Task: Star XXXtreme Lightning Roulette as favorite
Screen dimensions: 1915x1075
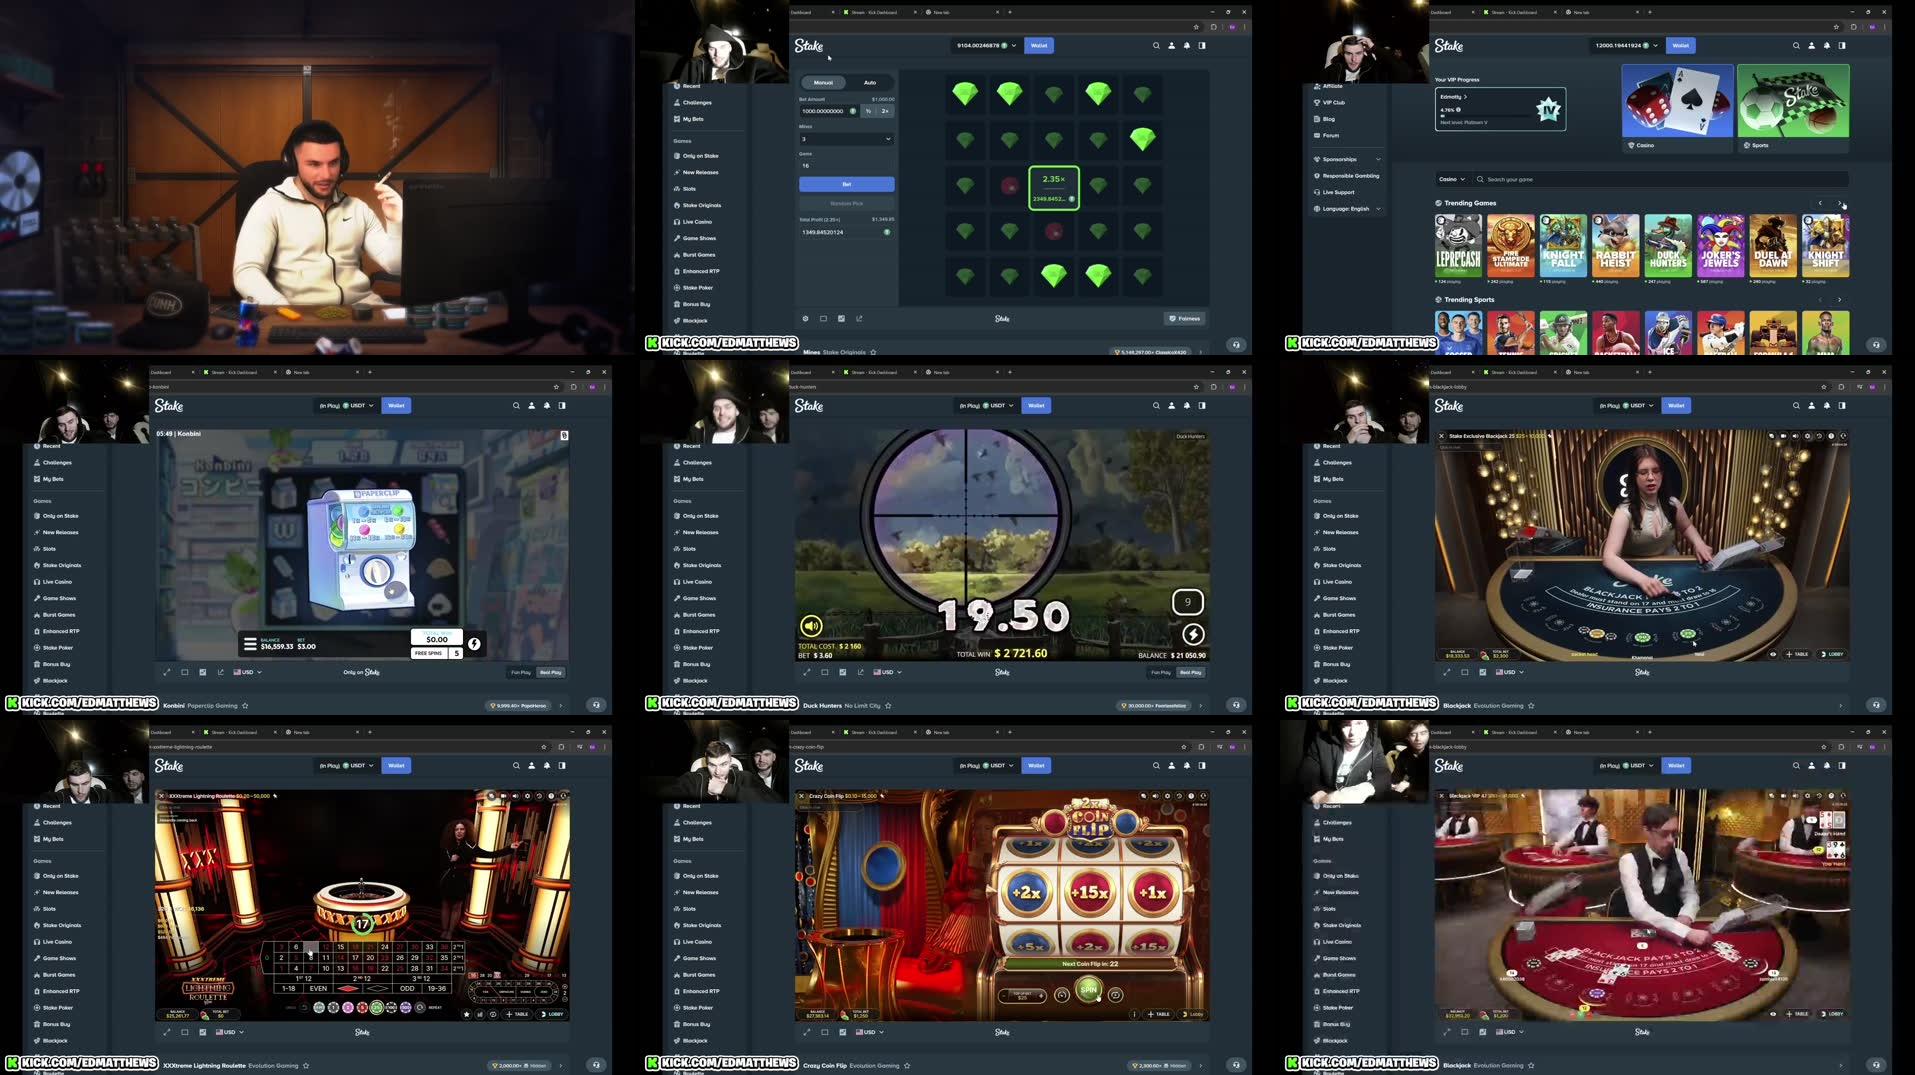Action: [307, 1065]
